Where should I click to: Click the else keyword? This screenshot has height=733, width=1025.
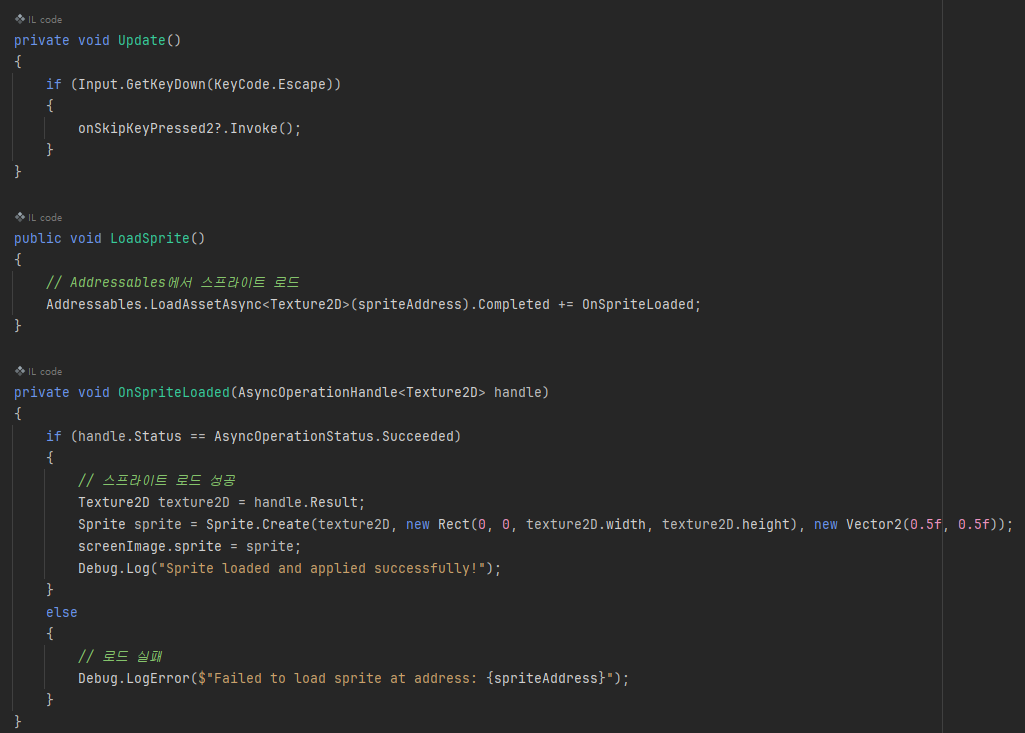(x=61, y=612)
